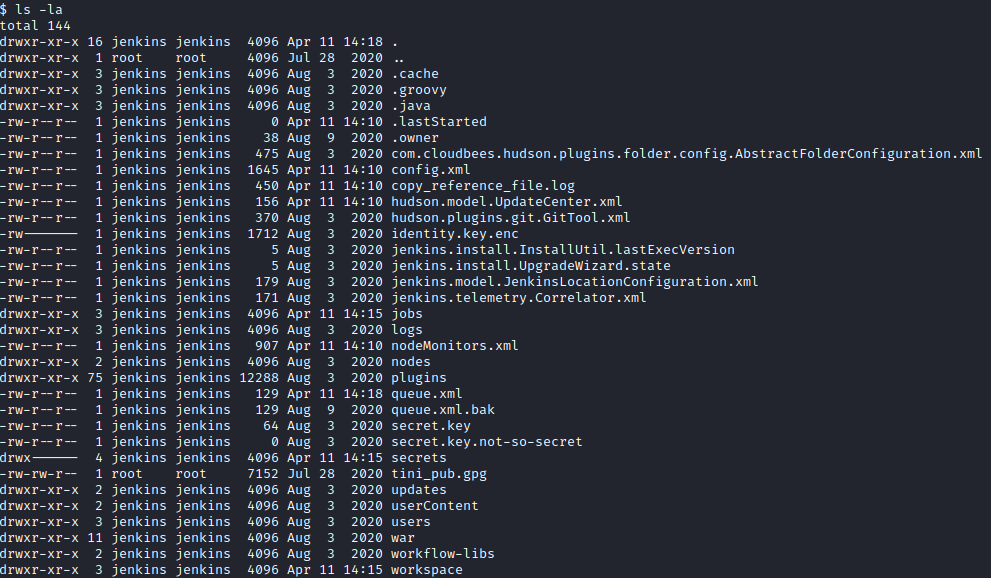Click the config.xml filename
This screenshot has width=991, height=578.
pyautogui.click(x=430, y=169)
